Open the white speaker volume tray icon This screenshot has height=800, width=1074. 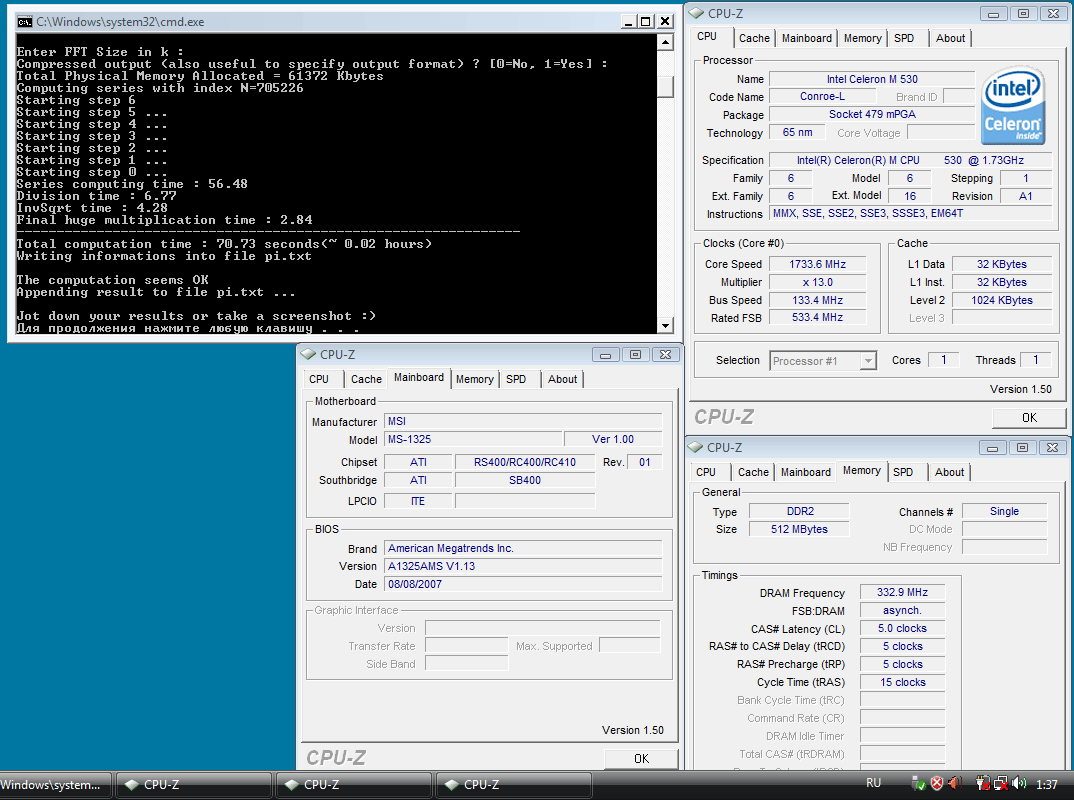pyautogui.click(x=1019, y=783)
